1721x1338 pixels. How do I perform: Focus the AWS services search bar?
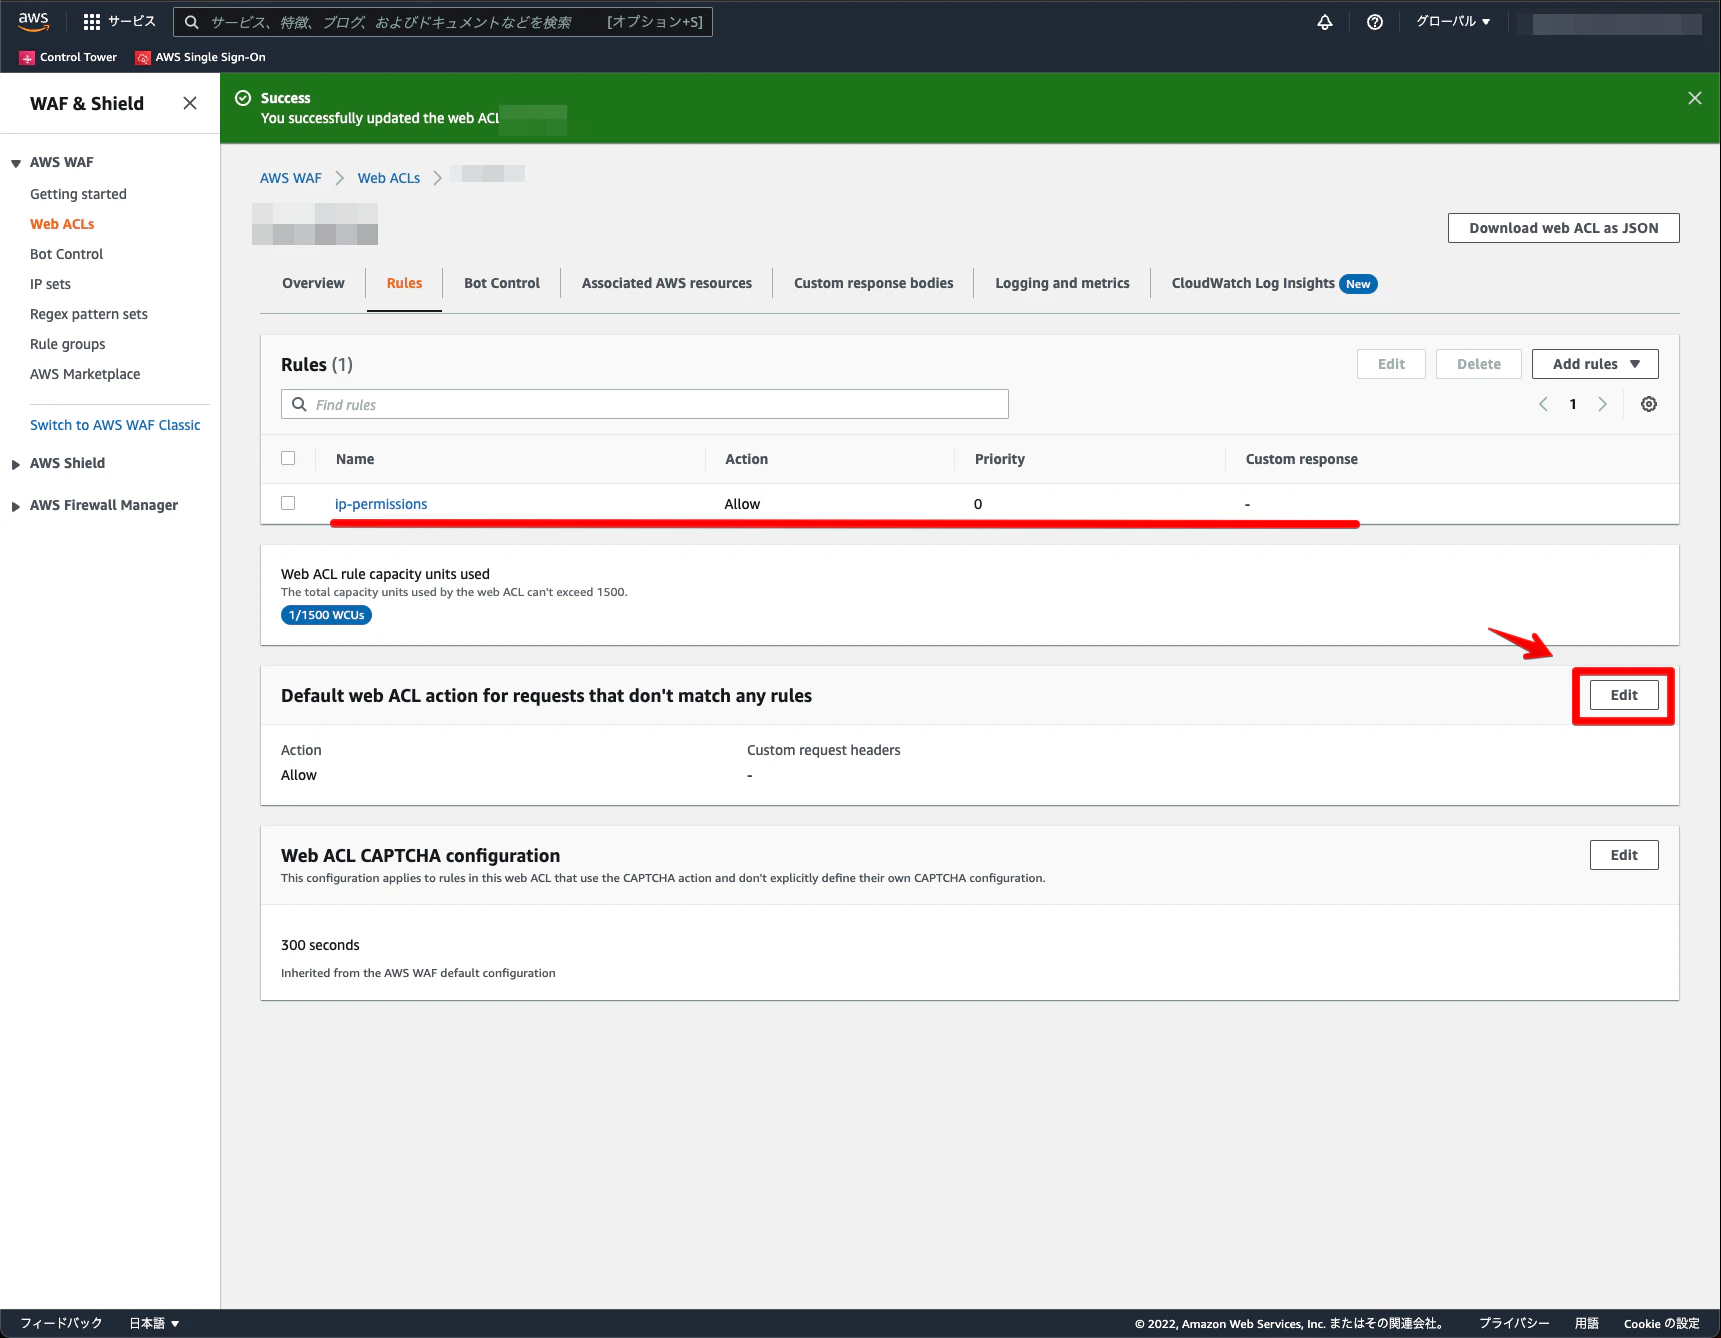click(x=443, y=22)
